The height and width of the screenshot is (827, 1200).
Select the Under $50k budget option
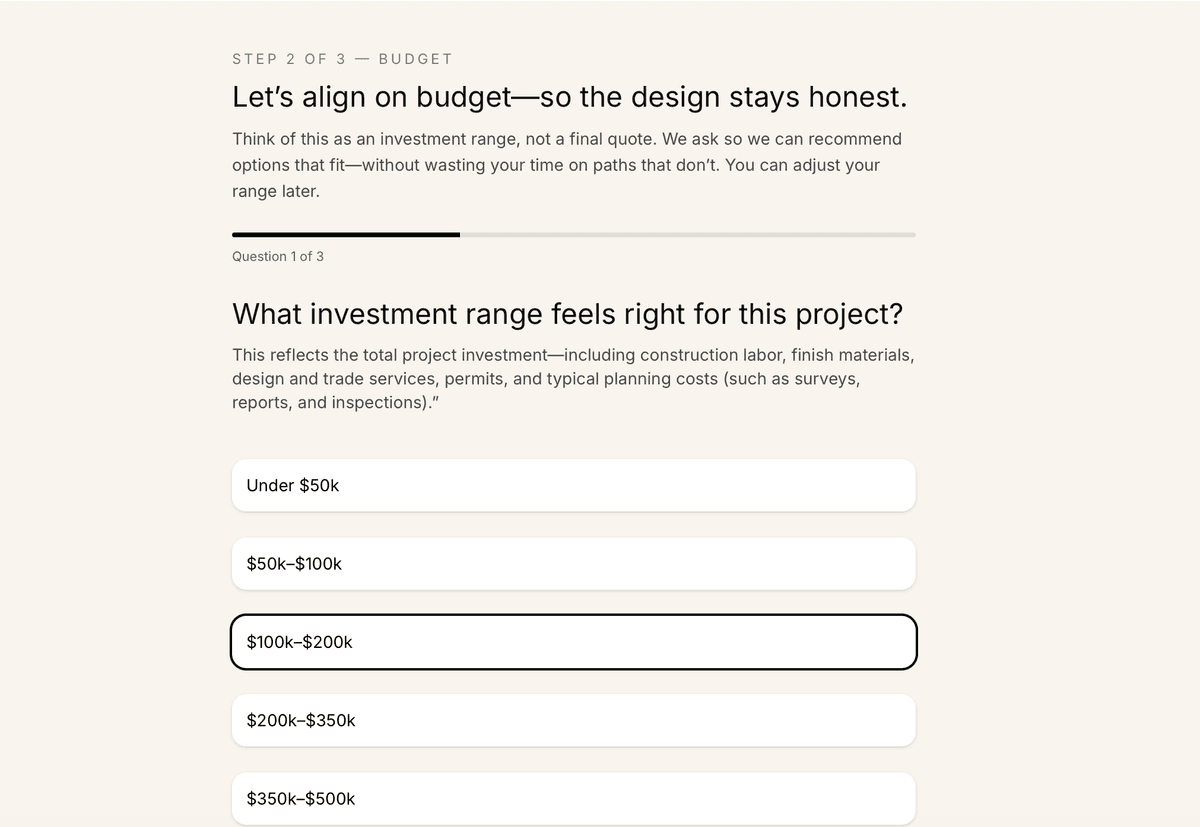point(573,485)
